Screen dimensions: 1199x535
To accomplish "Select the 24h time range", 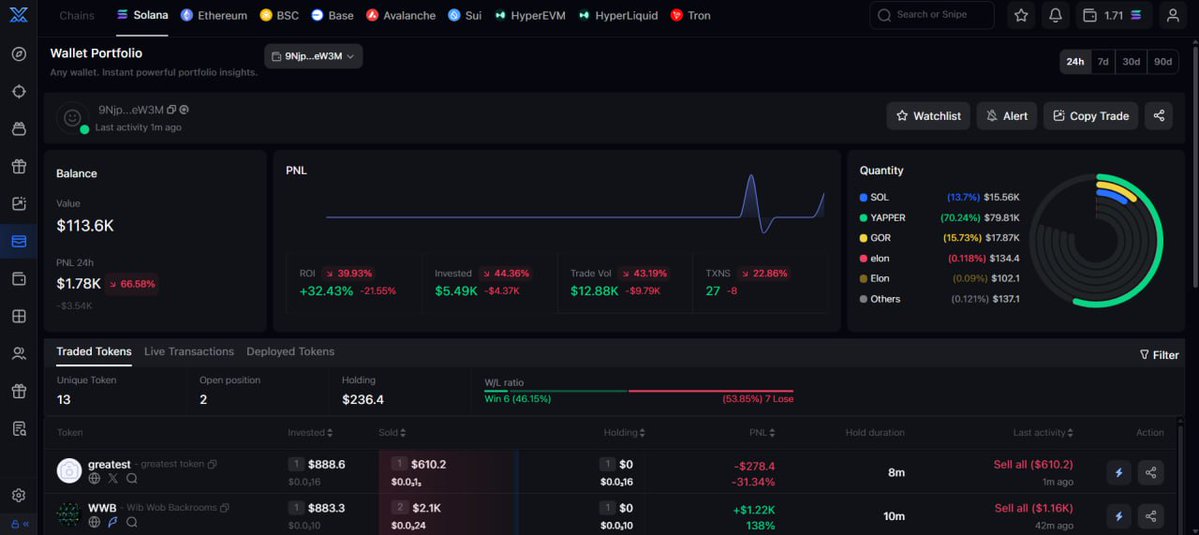I will click(1075, 62).
